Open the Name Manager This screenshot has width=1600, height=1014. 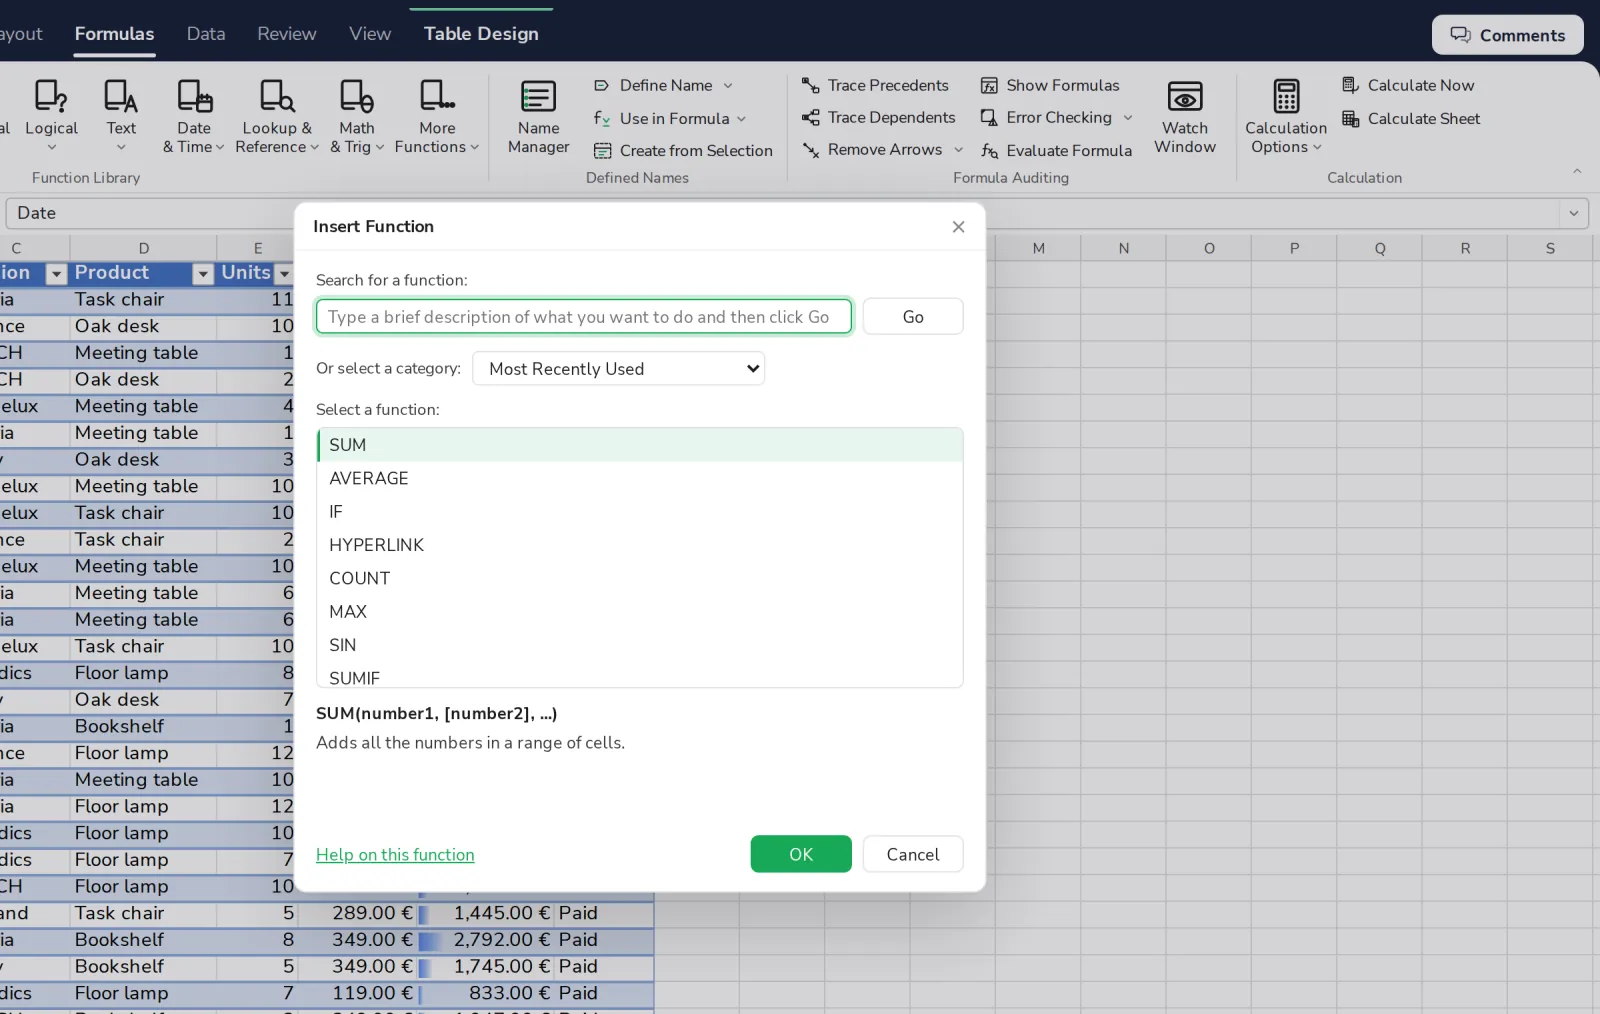(x=538, y=117)
